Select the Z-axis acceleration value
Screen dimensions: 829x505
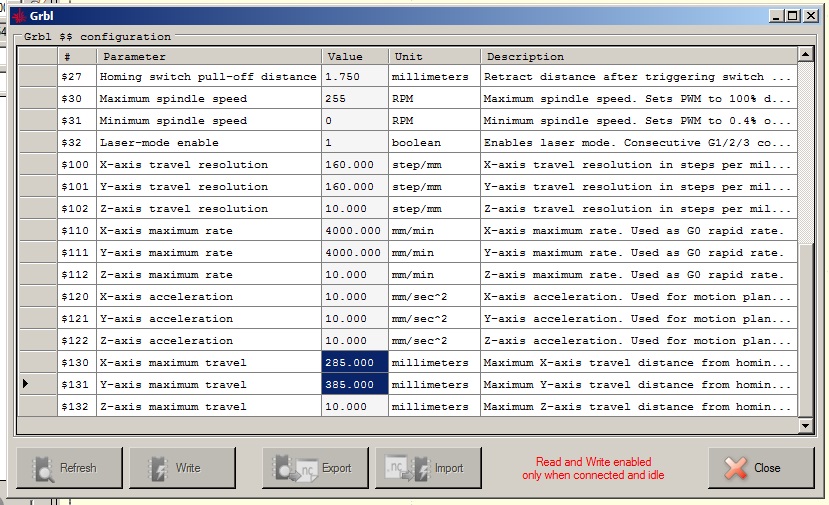[355, 341]
